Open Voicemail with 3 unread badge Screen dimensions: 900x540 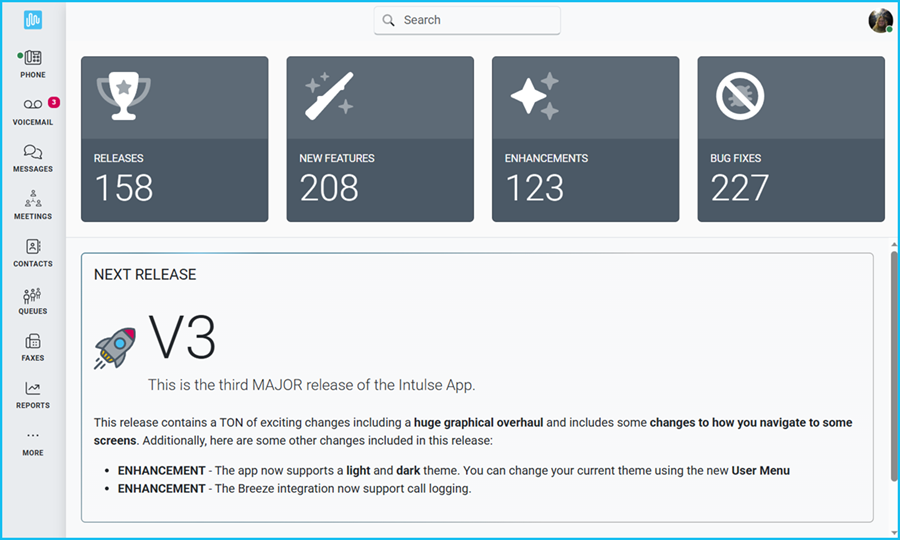(33, 110)
